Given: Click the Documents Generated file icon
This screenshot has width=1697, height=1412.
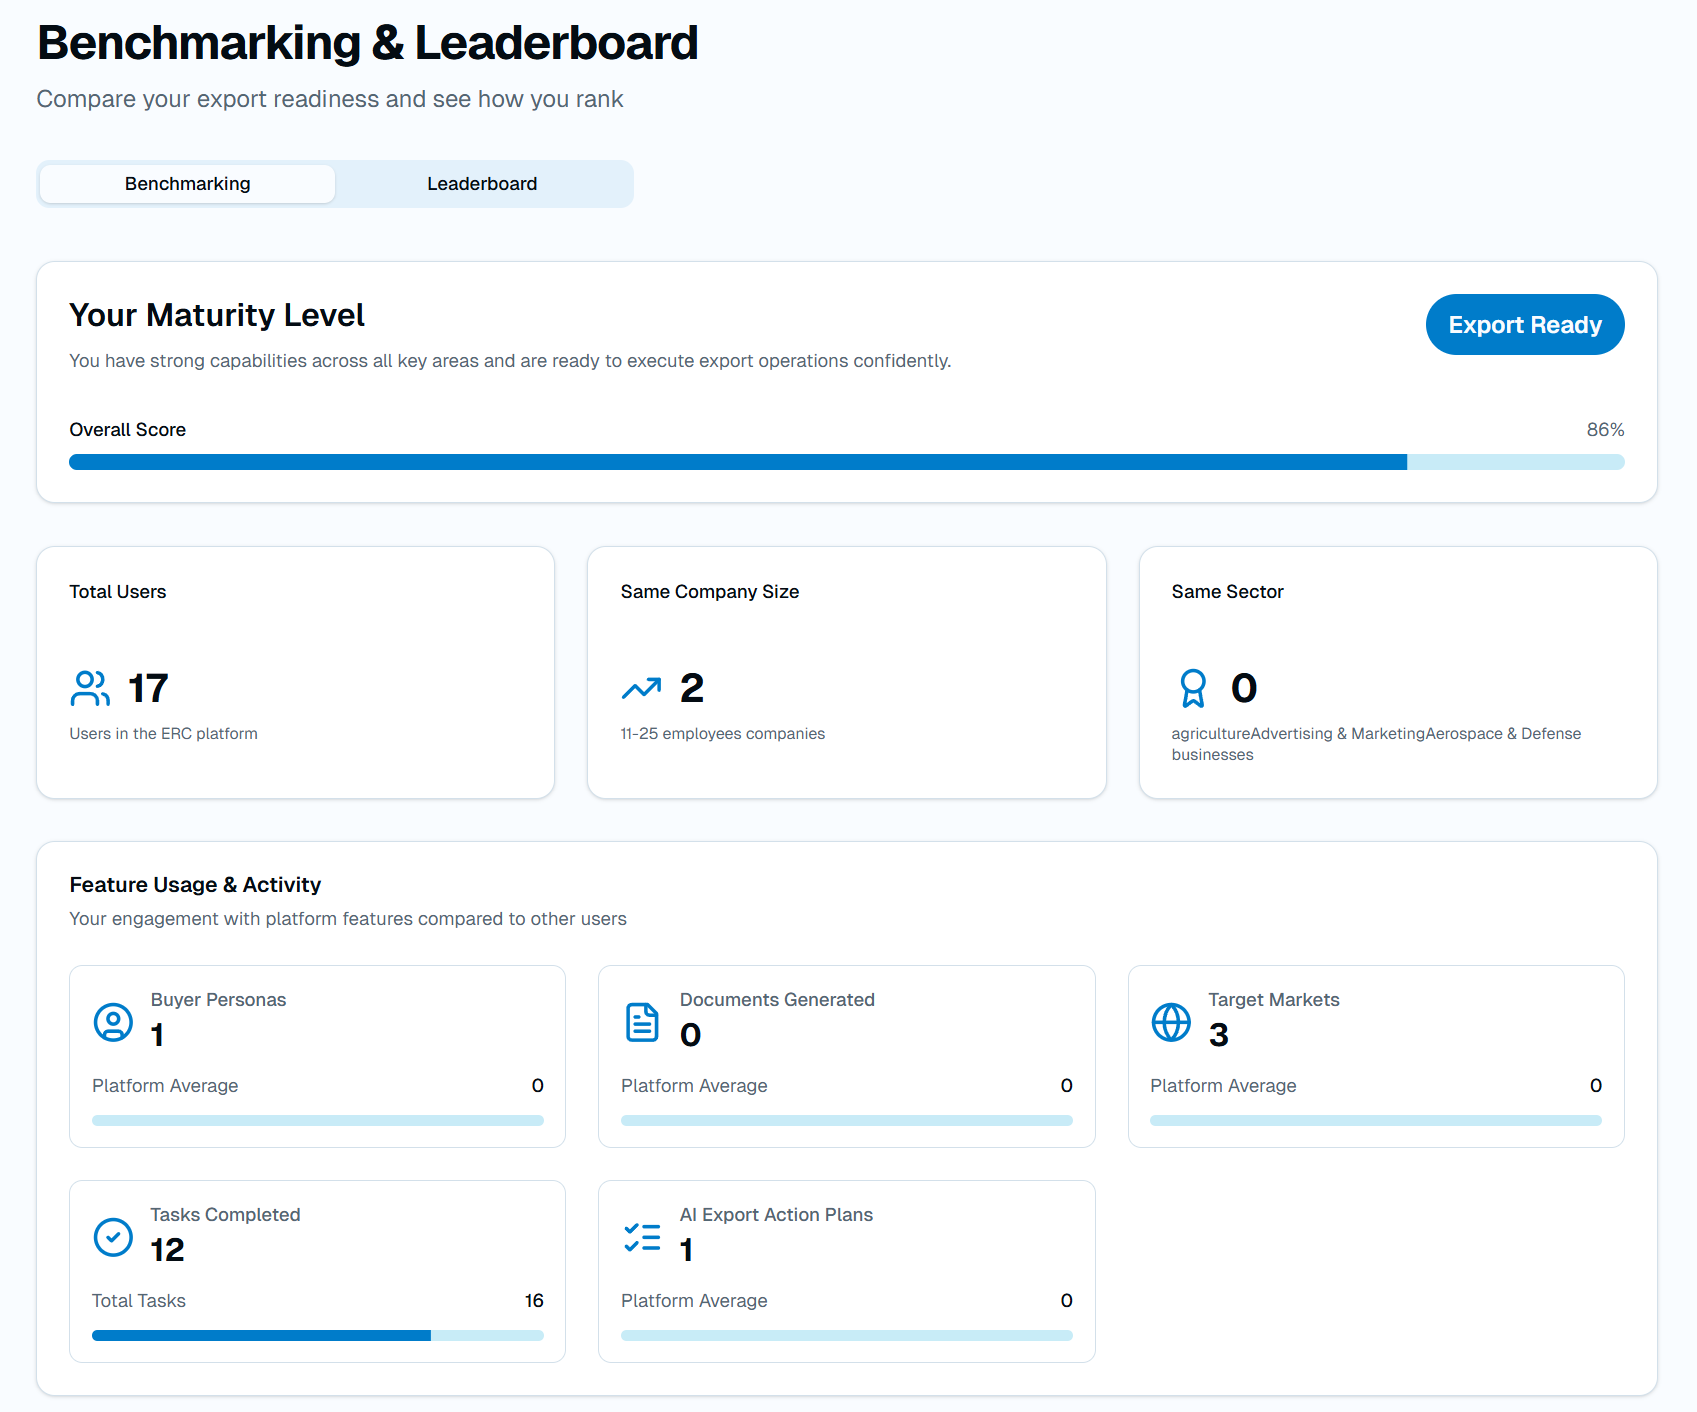Looking at the screenshot, I should 642,1022.
